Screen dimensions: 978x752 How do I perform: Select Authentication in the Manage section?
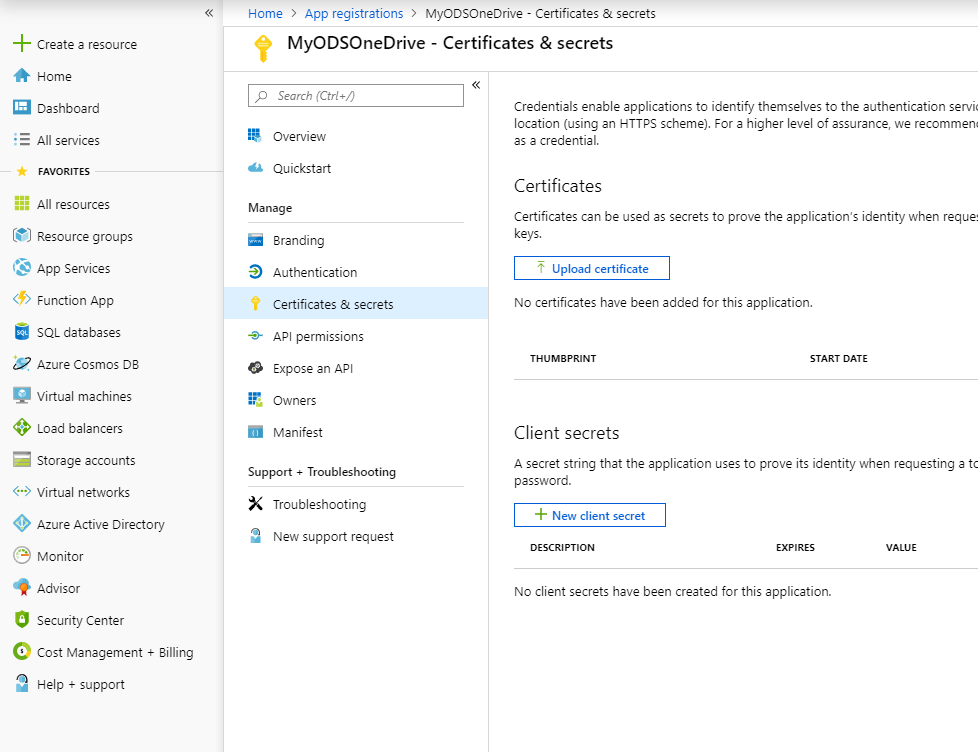click(x=314, y=272)
